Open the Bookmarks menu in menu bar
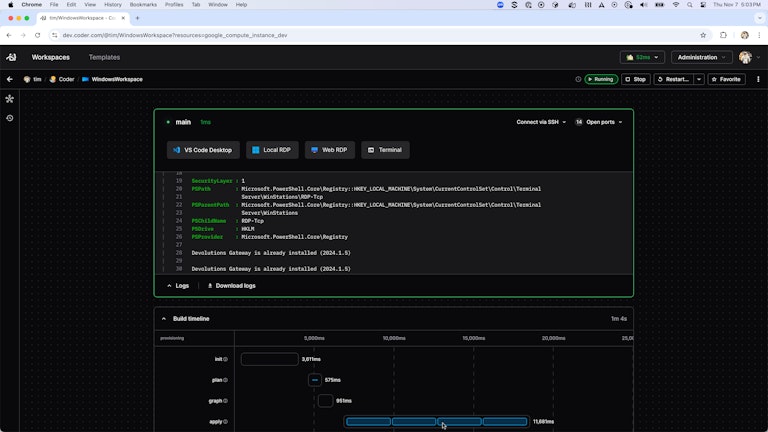Screen dimensions: 768x432 (143, 5)
